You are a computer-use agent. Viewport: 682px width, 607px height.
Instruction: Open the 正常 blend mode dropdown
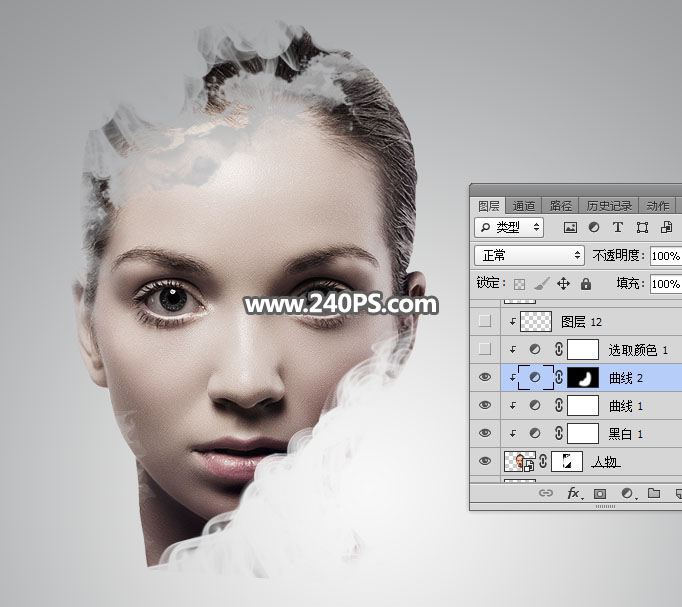(528, 256)
